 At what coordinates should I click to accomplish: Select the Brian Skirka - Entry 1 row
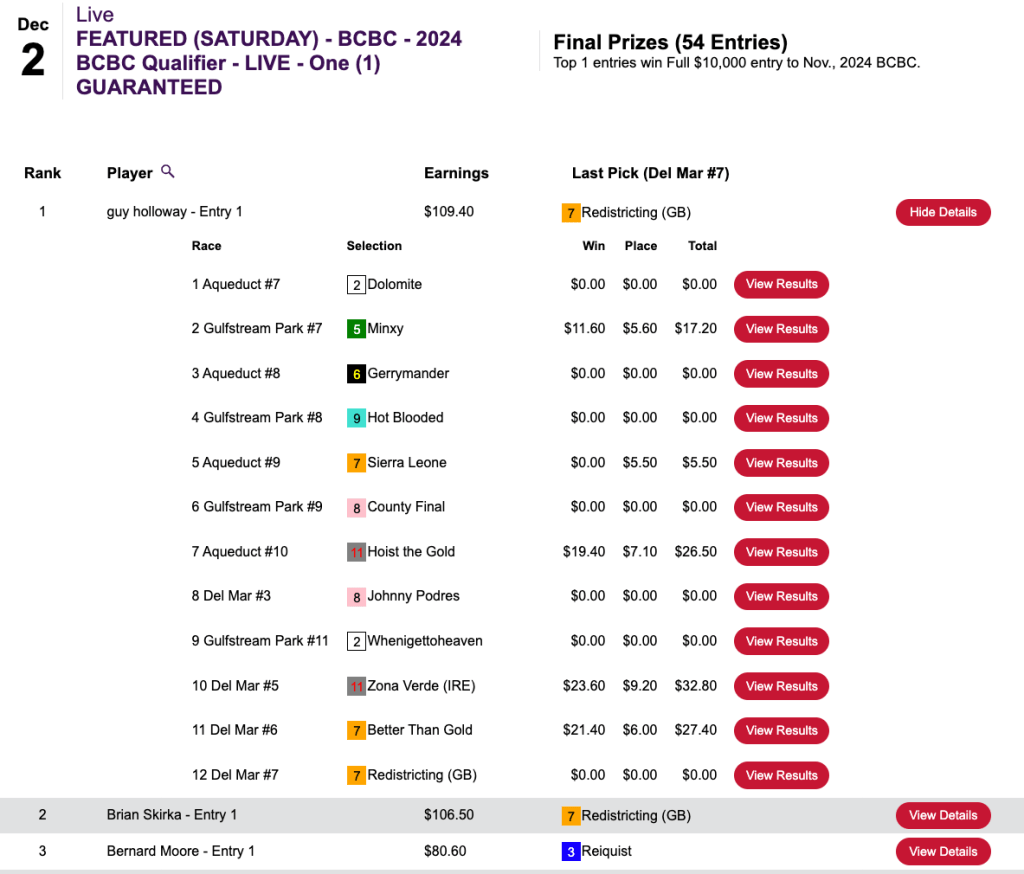click(172, 815)
